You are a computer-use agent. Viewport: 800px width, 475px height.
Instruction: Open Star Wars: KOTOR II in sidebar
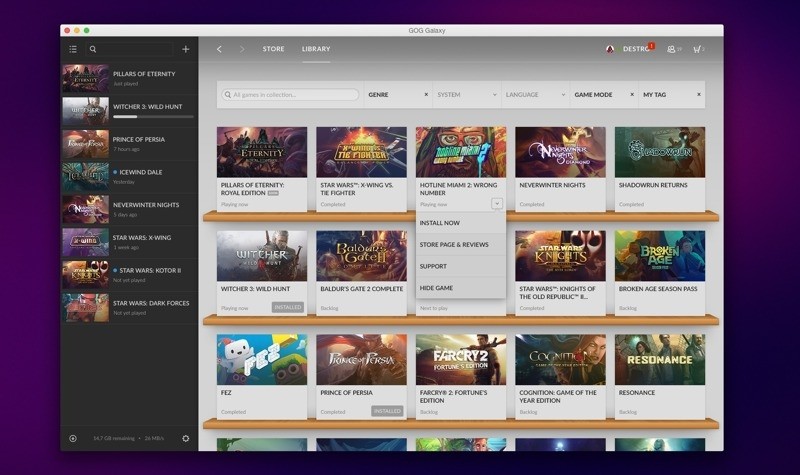click(x=129, y=274)
